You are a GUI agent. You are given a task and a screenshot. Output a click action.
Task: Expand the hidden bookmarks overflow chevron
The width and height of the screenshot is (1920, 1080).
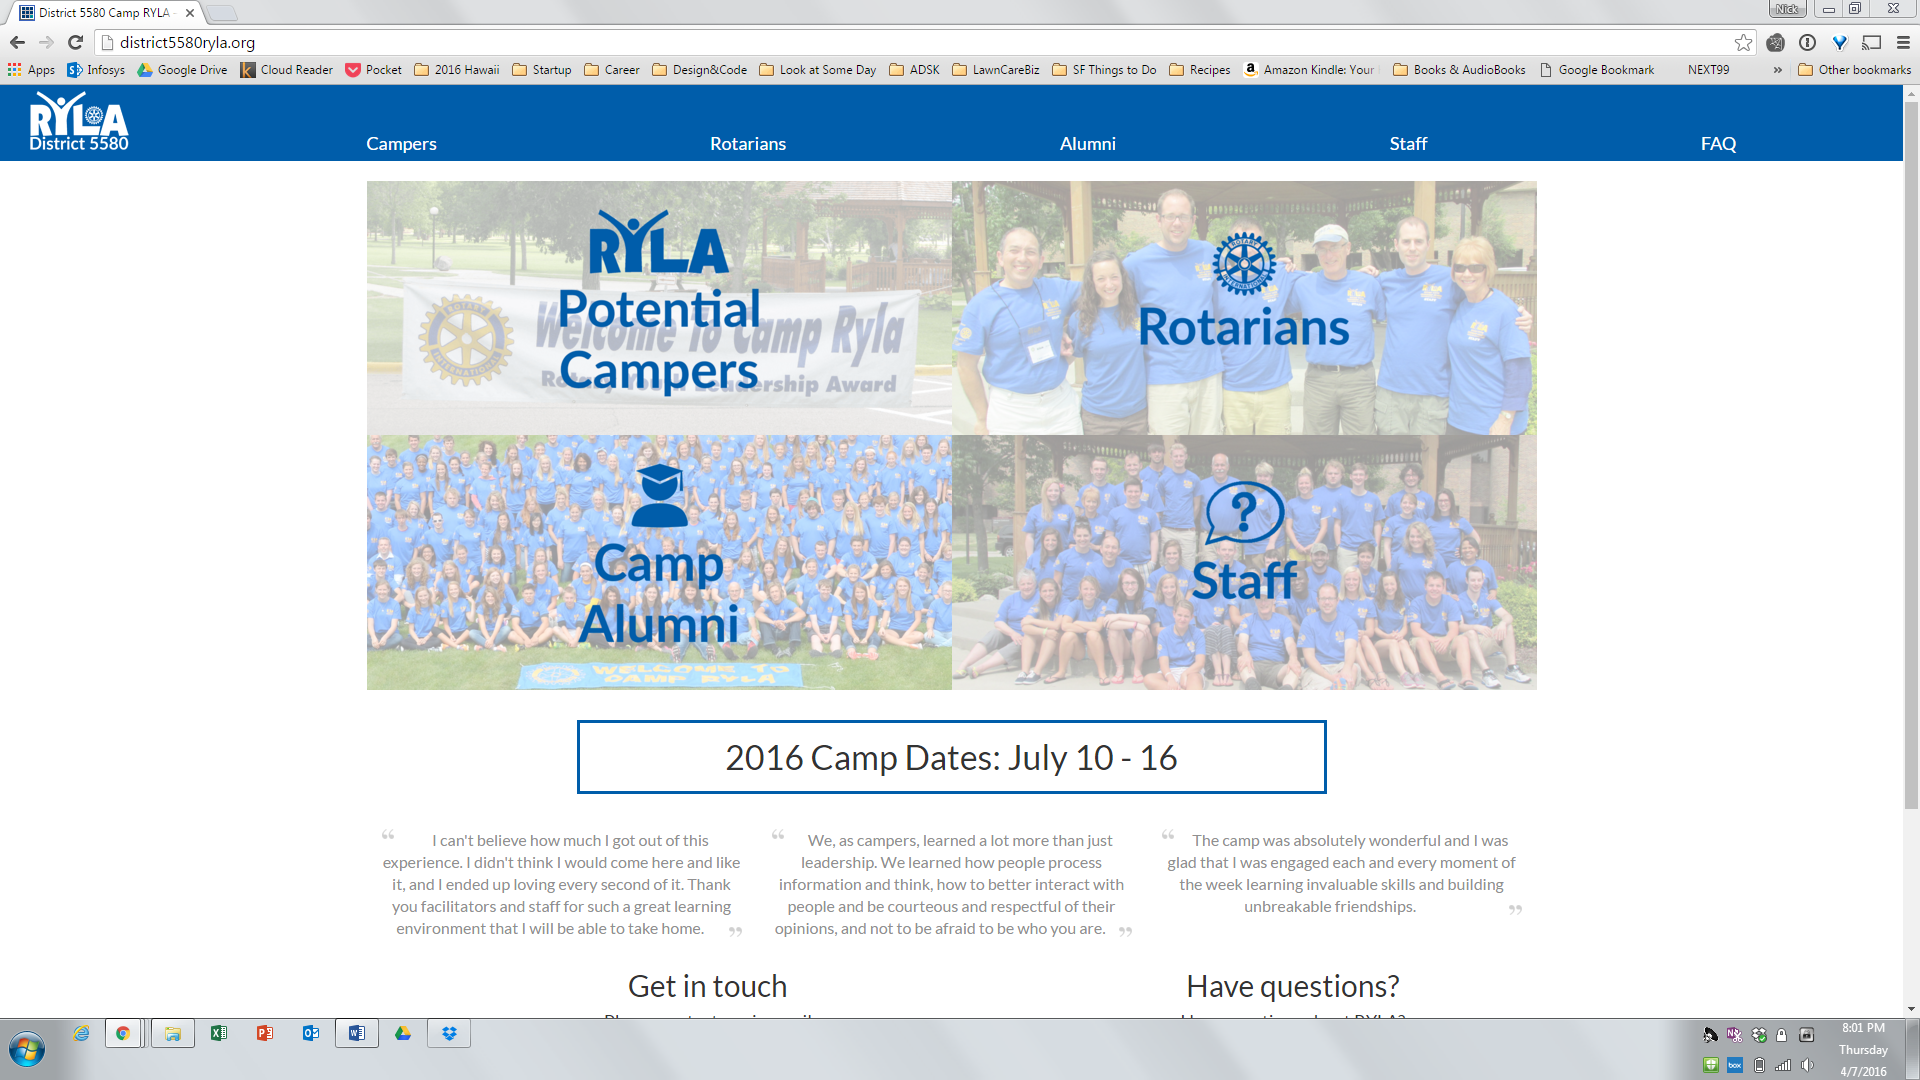pos(1777,70)
